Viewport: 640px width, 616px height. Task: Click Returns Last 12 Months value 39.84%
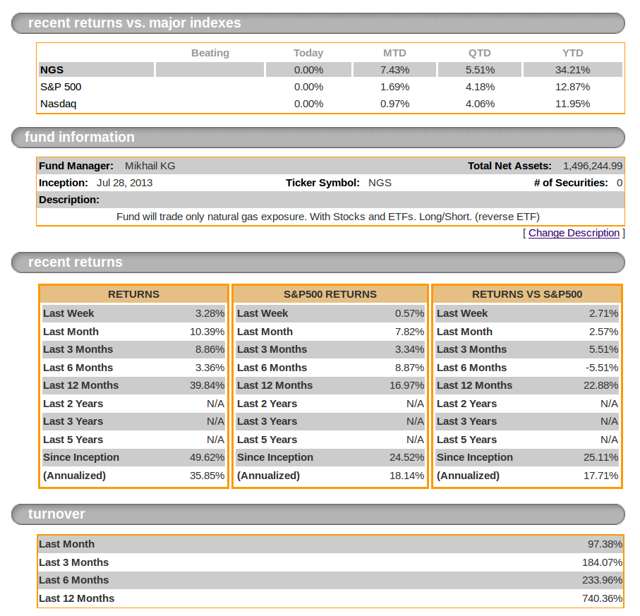click(207, 385)
